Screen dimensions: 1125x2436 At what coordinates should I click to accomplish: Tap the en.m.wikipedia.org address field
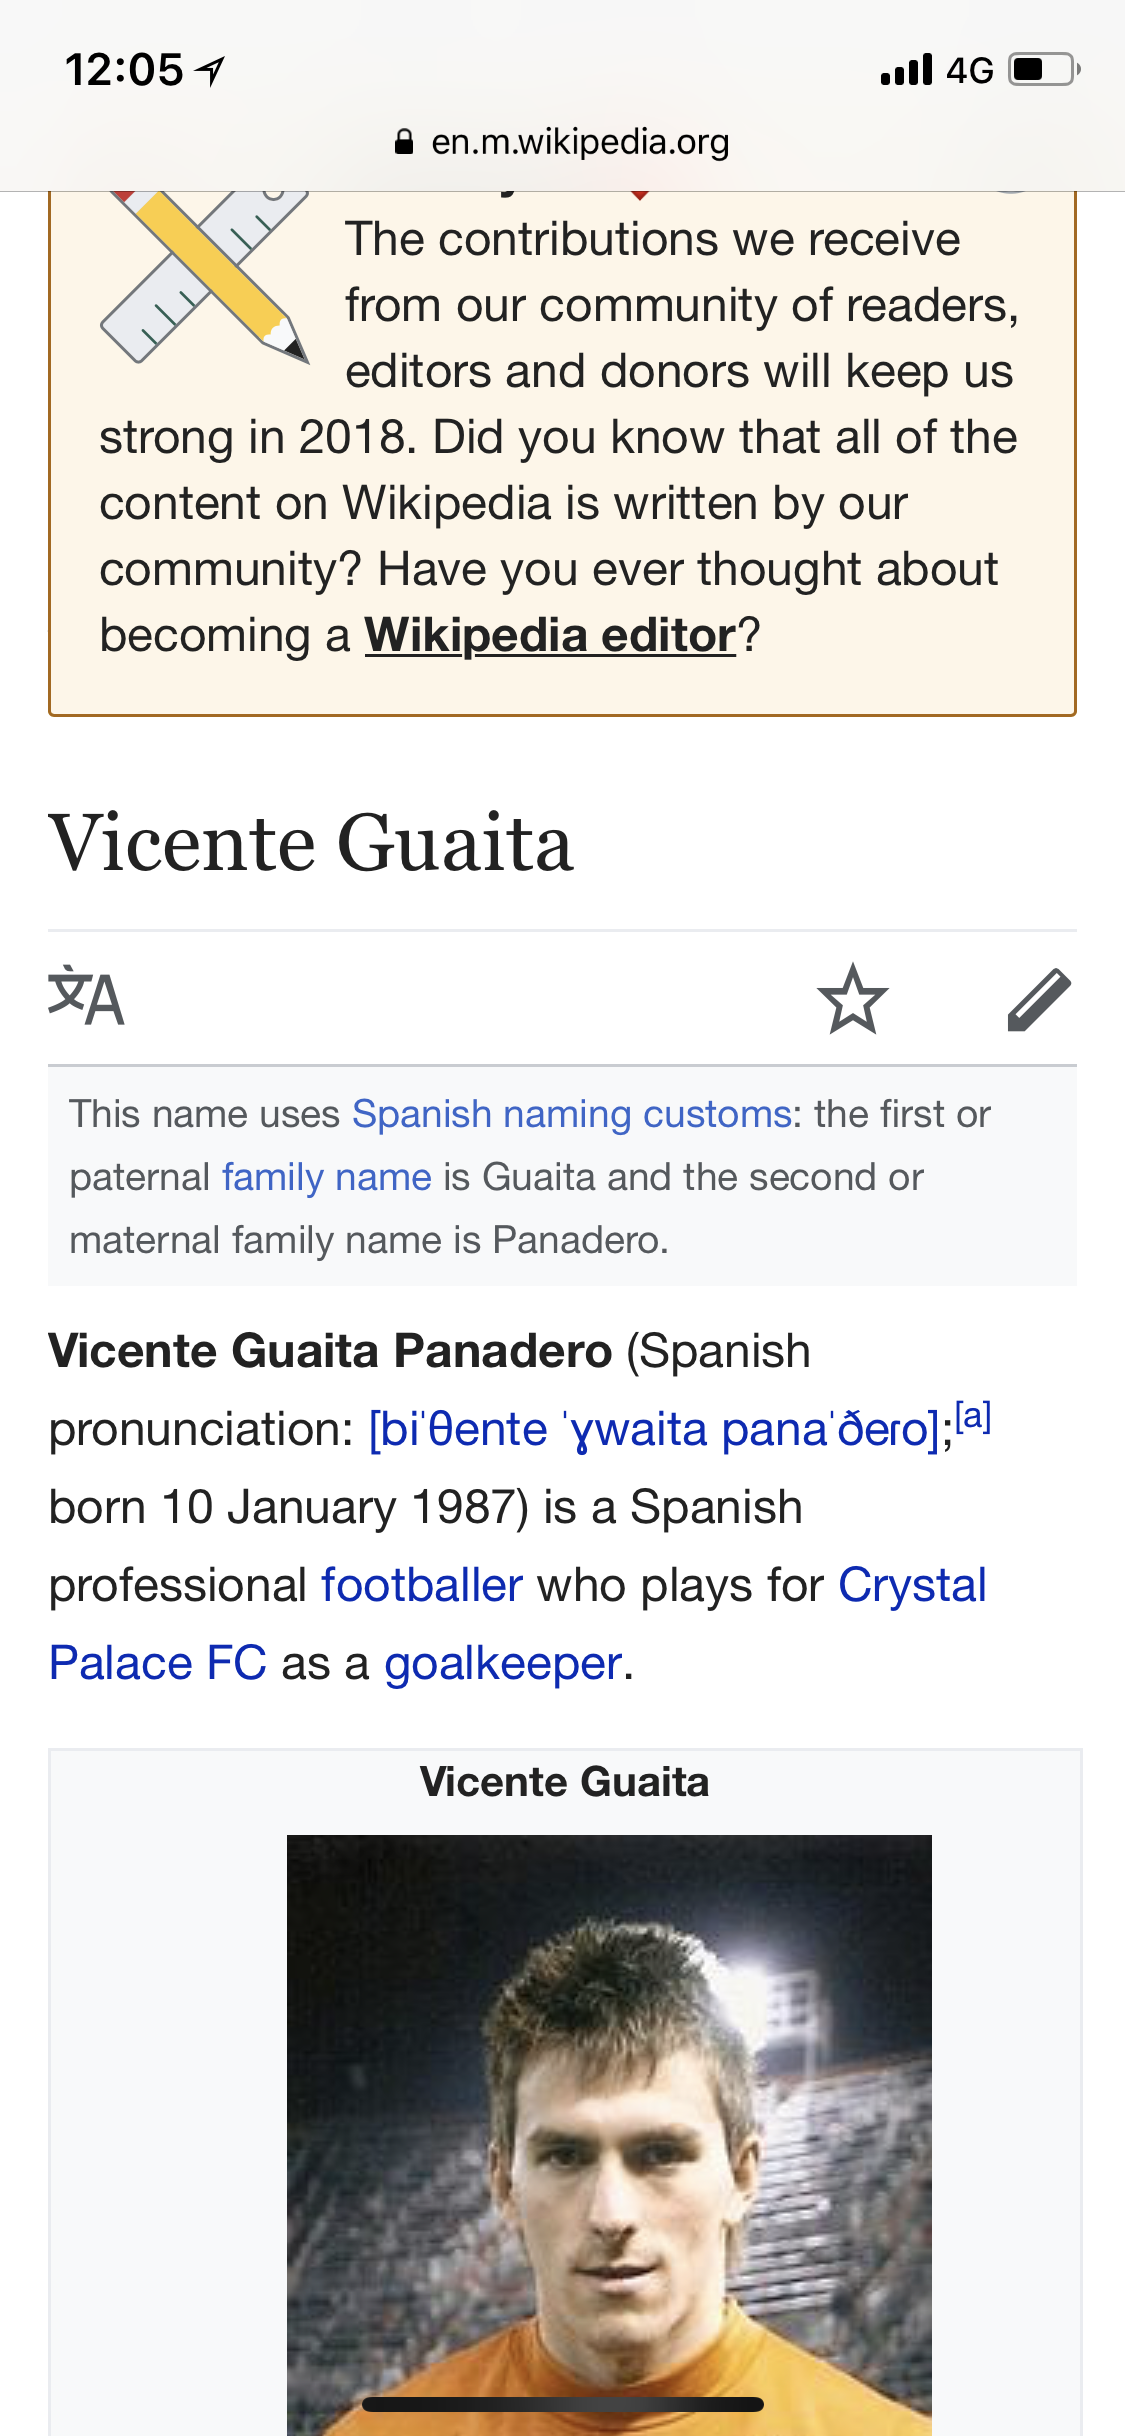click(x=579, y=142)
